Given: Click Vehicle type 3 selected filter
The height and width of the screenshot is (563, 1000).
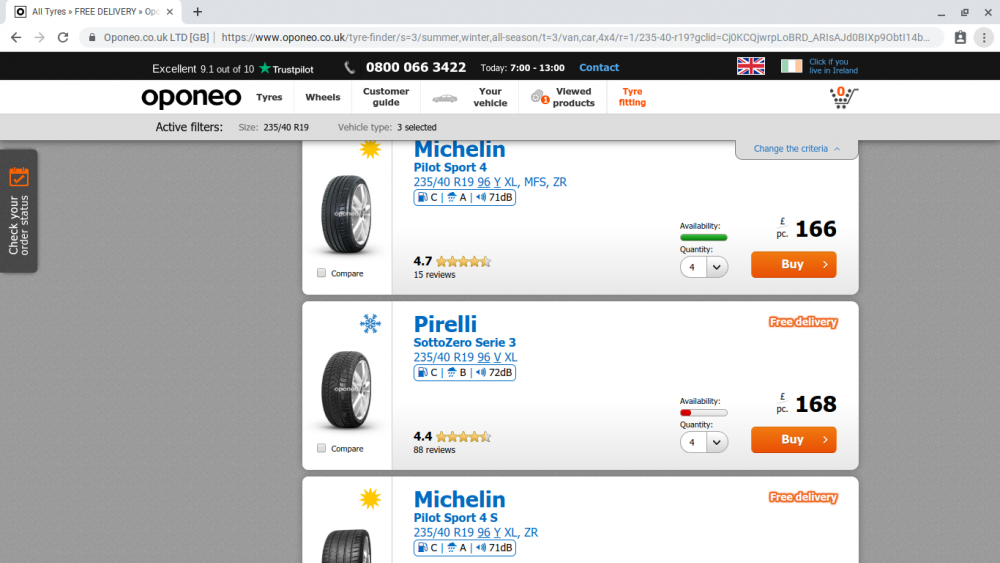Looking at the screenshot, I should [x=387, y=128].
